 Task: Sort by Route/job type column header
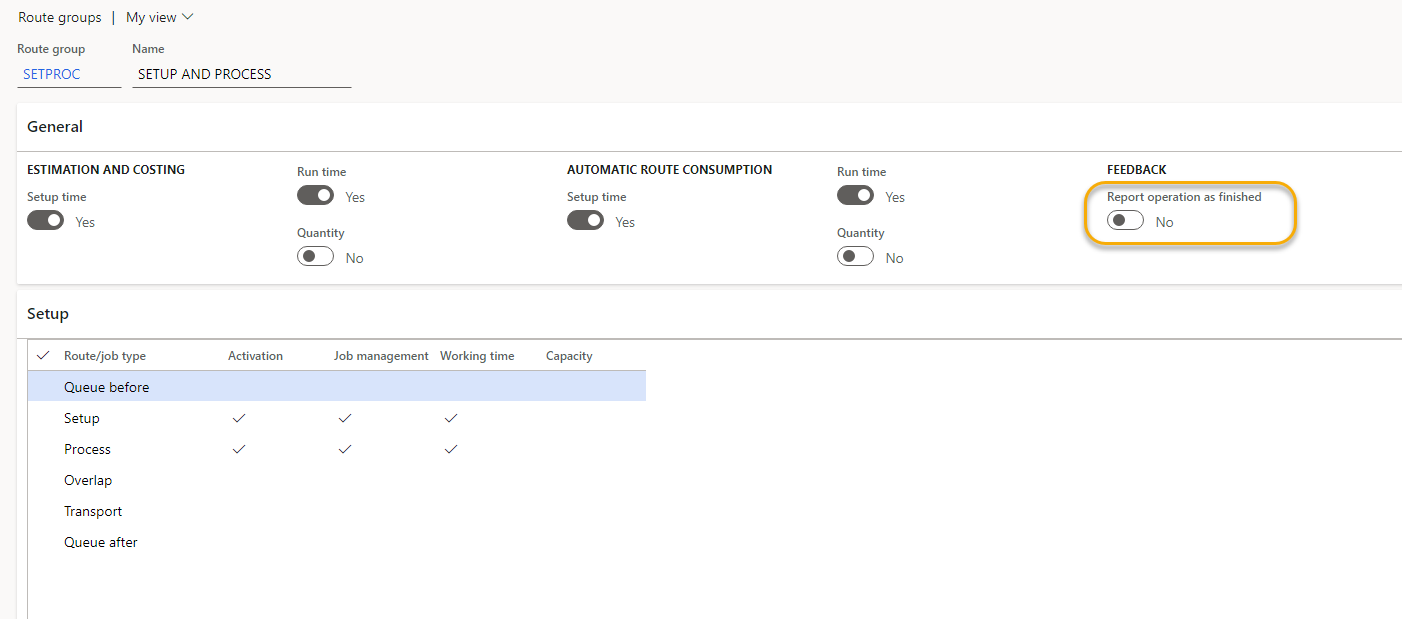click(x=105, y=356)
